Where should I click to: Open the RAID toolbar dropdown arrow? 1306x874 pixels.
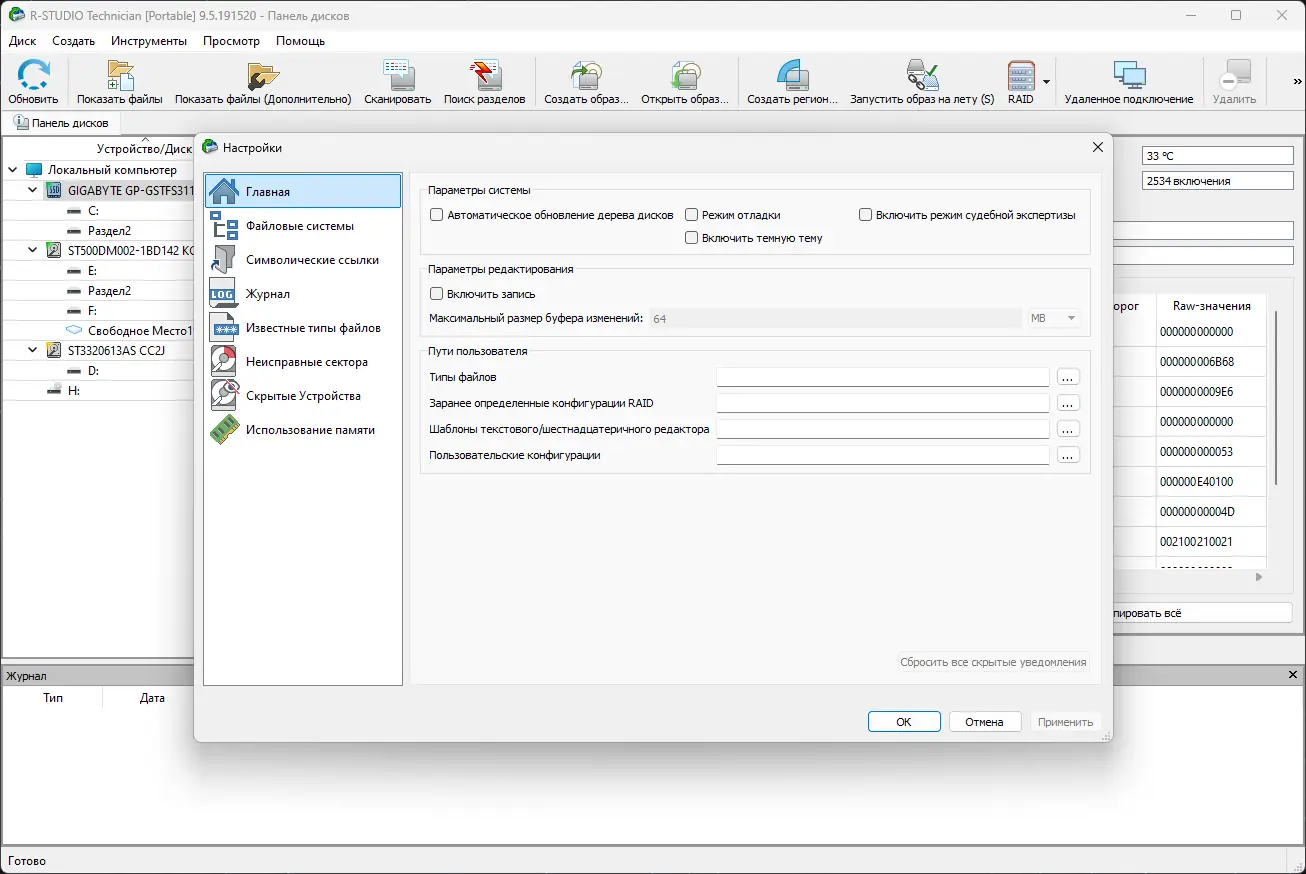[1046, 82]
